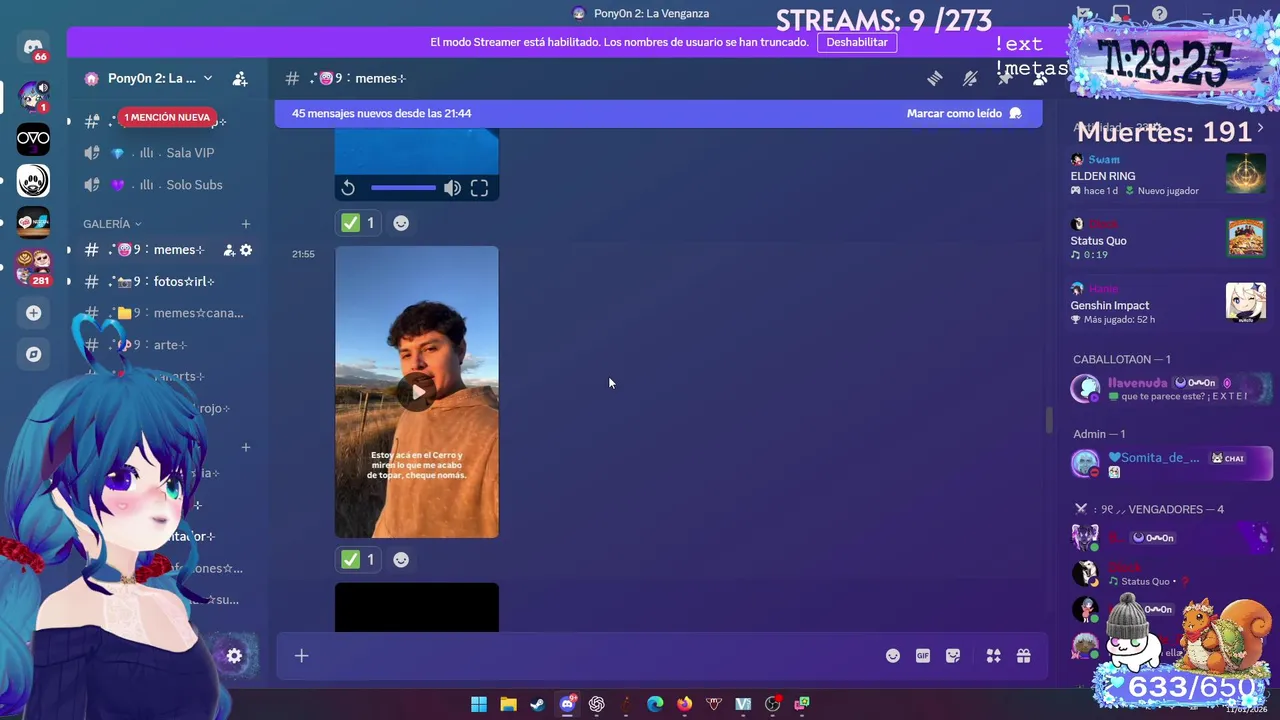
Task: Open Steam from the taskbar
Action: (x=537, y=704)
